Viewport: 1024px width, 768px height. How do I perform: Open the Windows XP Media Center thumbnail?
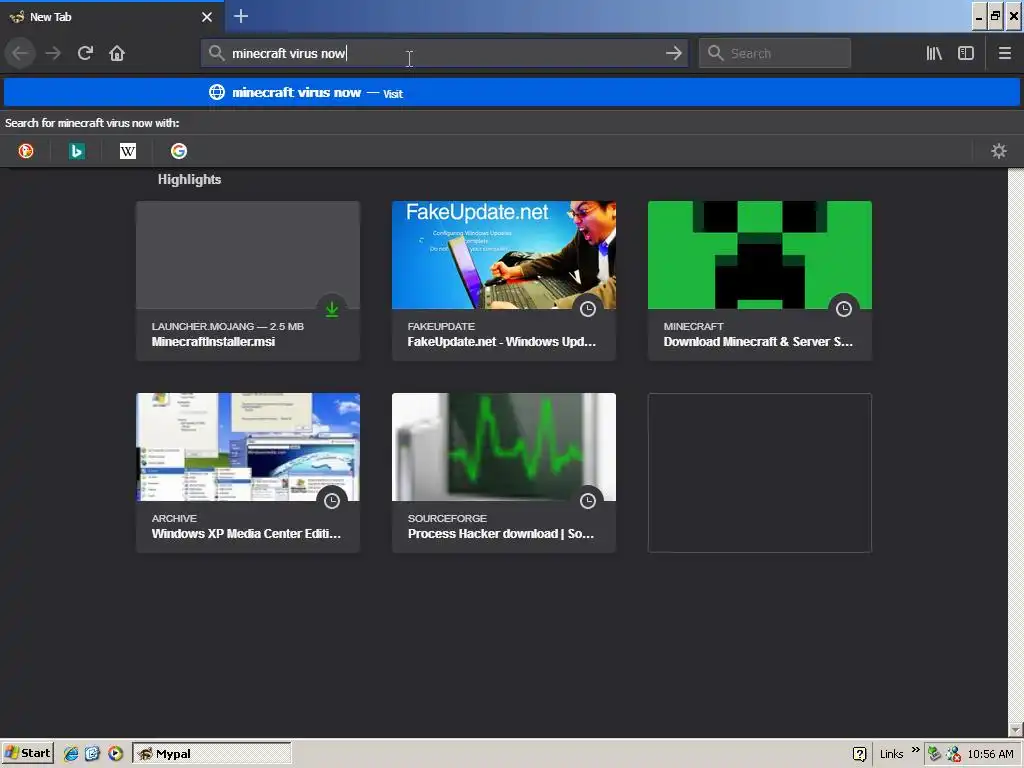pos(248,447)
